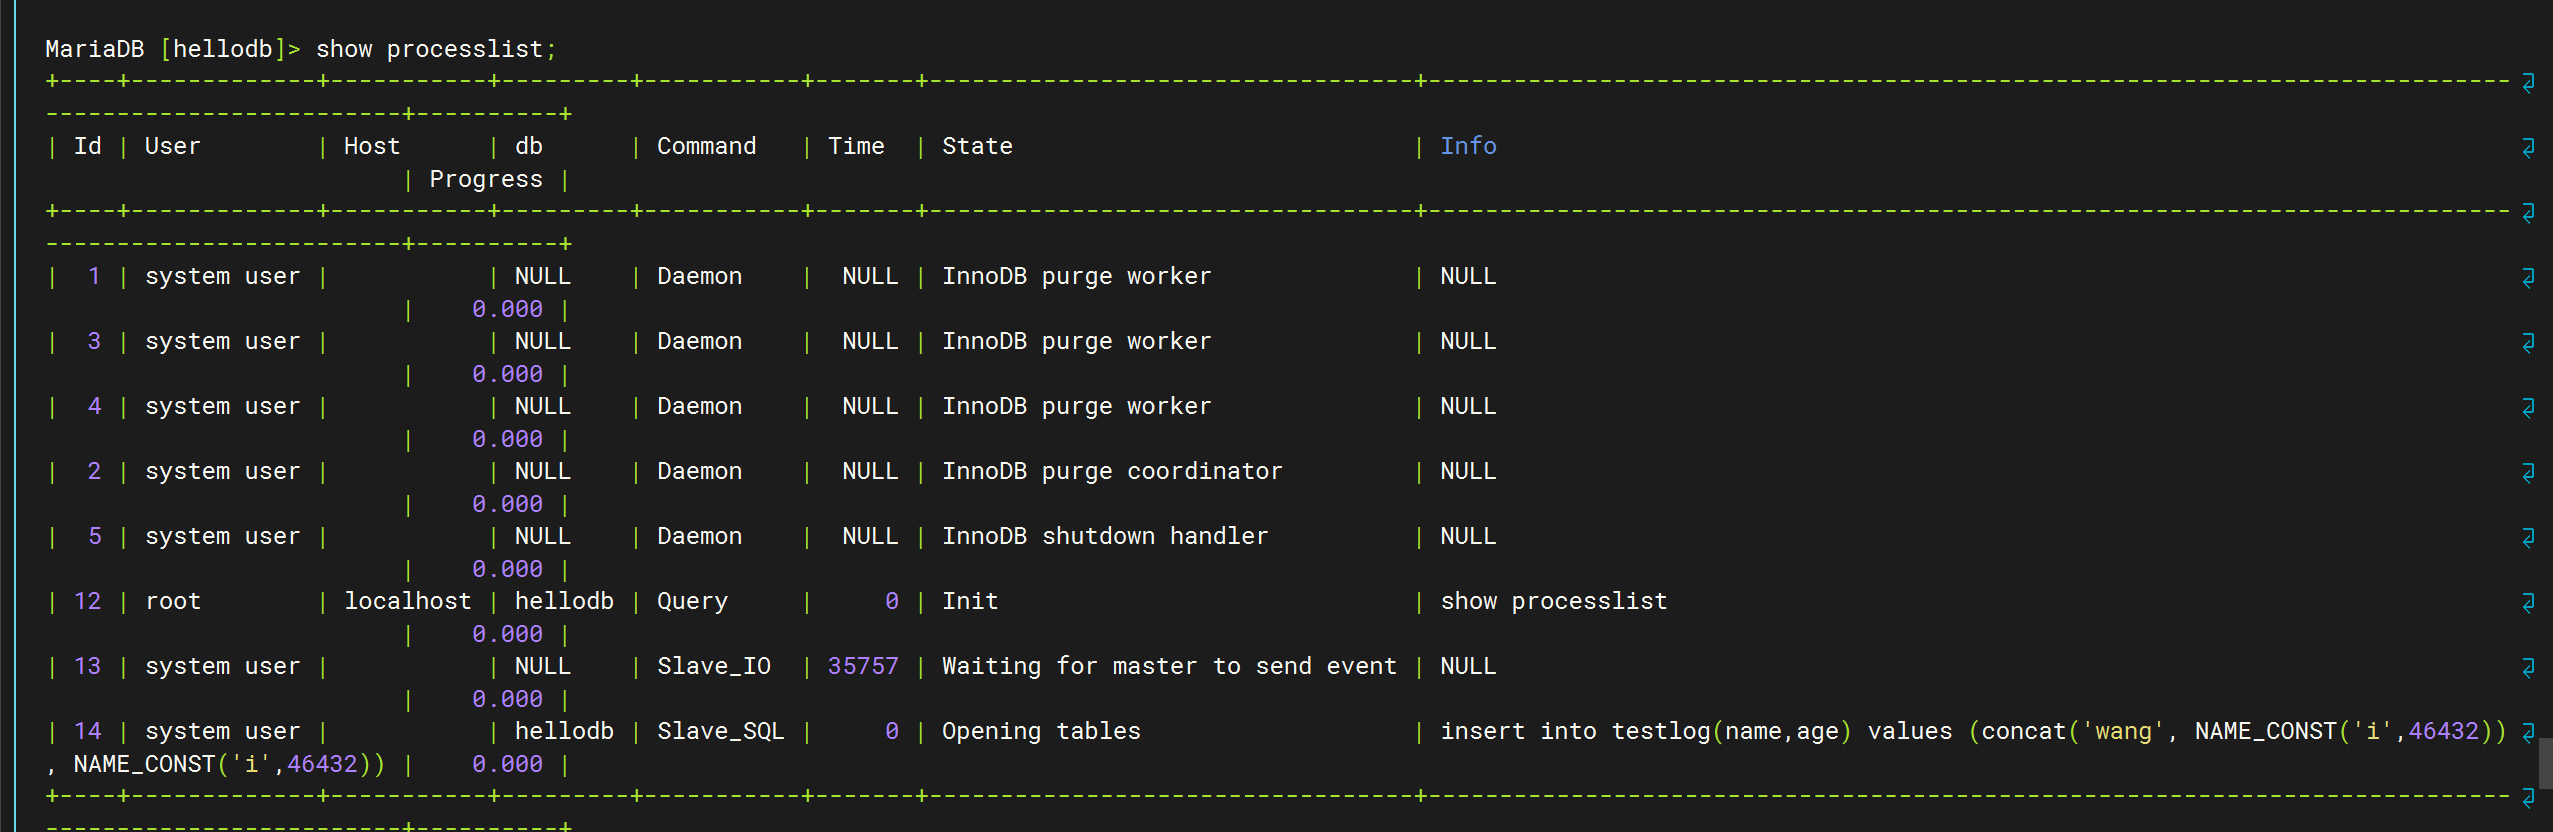The image size is (2553, 832).
Task: Click the line-wrap arrow icon on the show processlist row
Action: (x=2528, y=603)
